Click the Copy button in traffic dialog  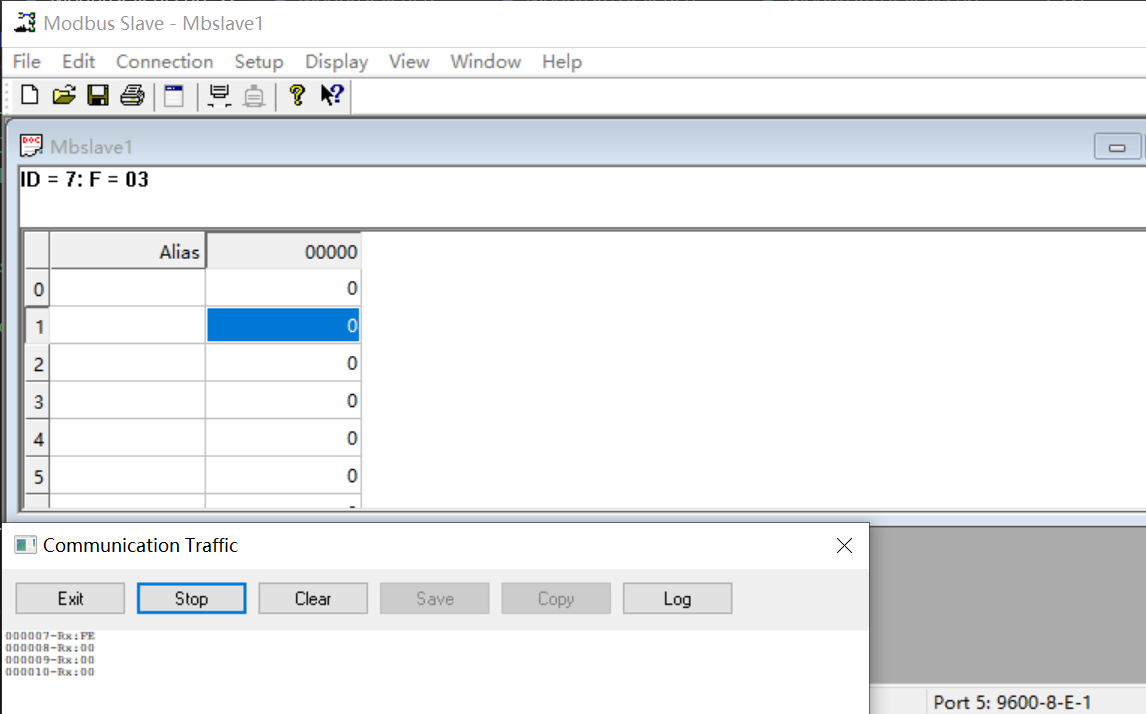pos(556,599)
